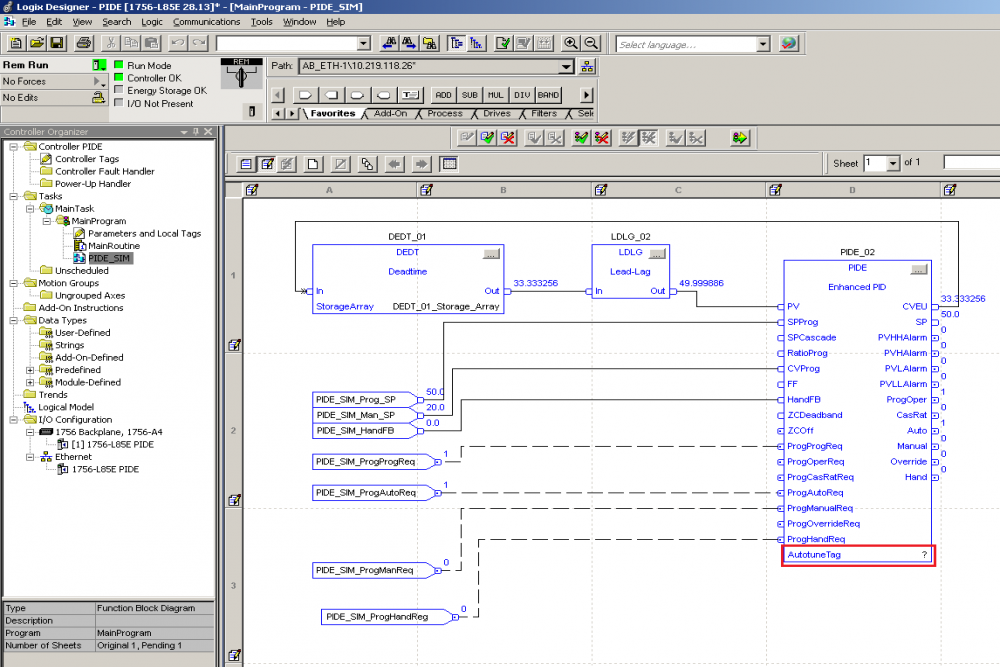Insert an Input Reference element
Image resolution: width=1000 pixels, height=667 pixels.
pyautogui.click(x=305, y=95)
